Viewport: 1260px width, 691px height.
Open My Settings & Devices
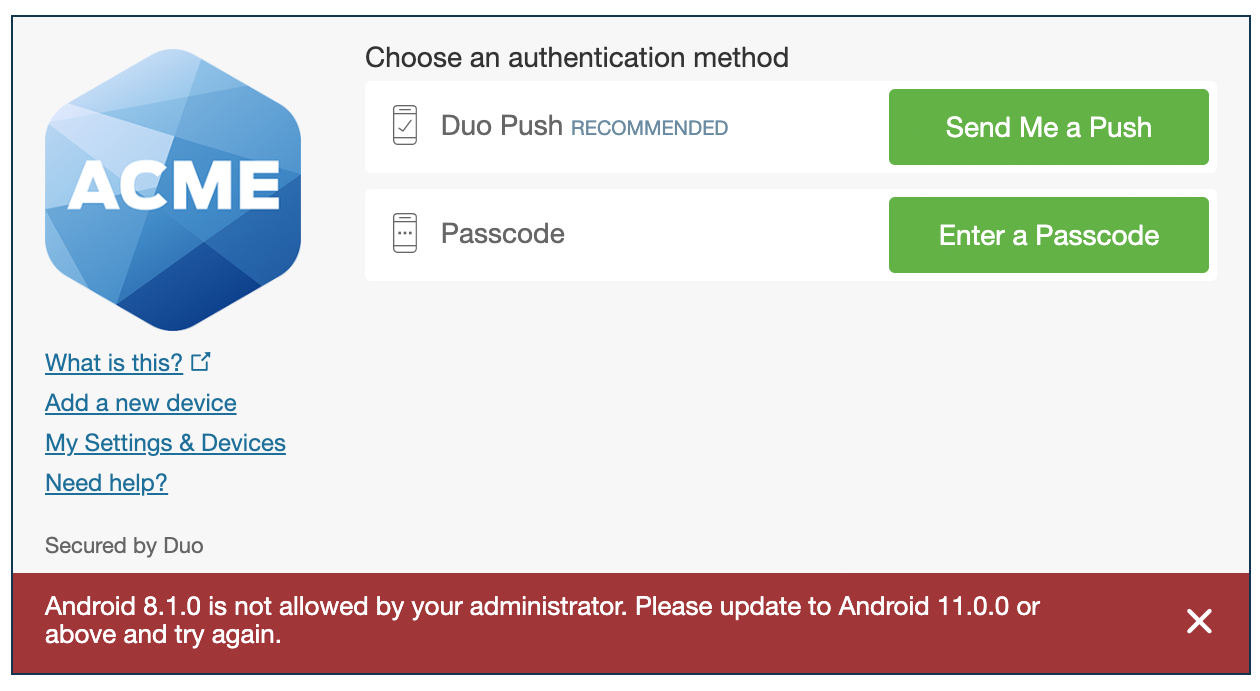point(165,442)
